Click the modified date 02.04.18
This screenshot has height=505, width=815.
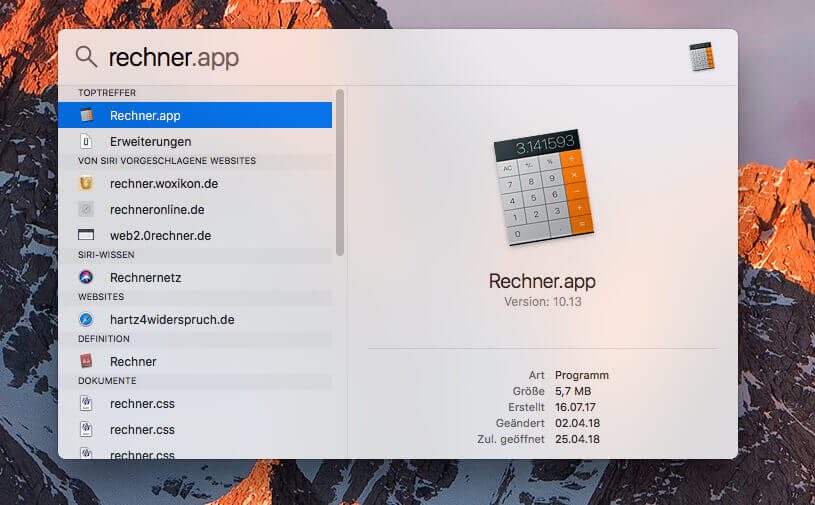577,423
